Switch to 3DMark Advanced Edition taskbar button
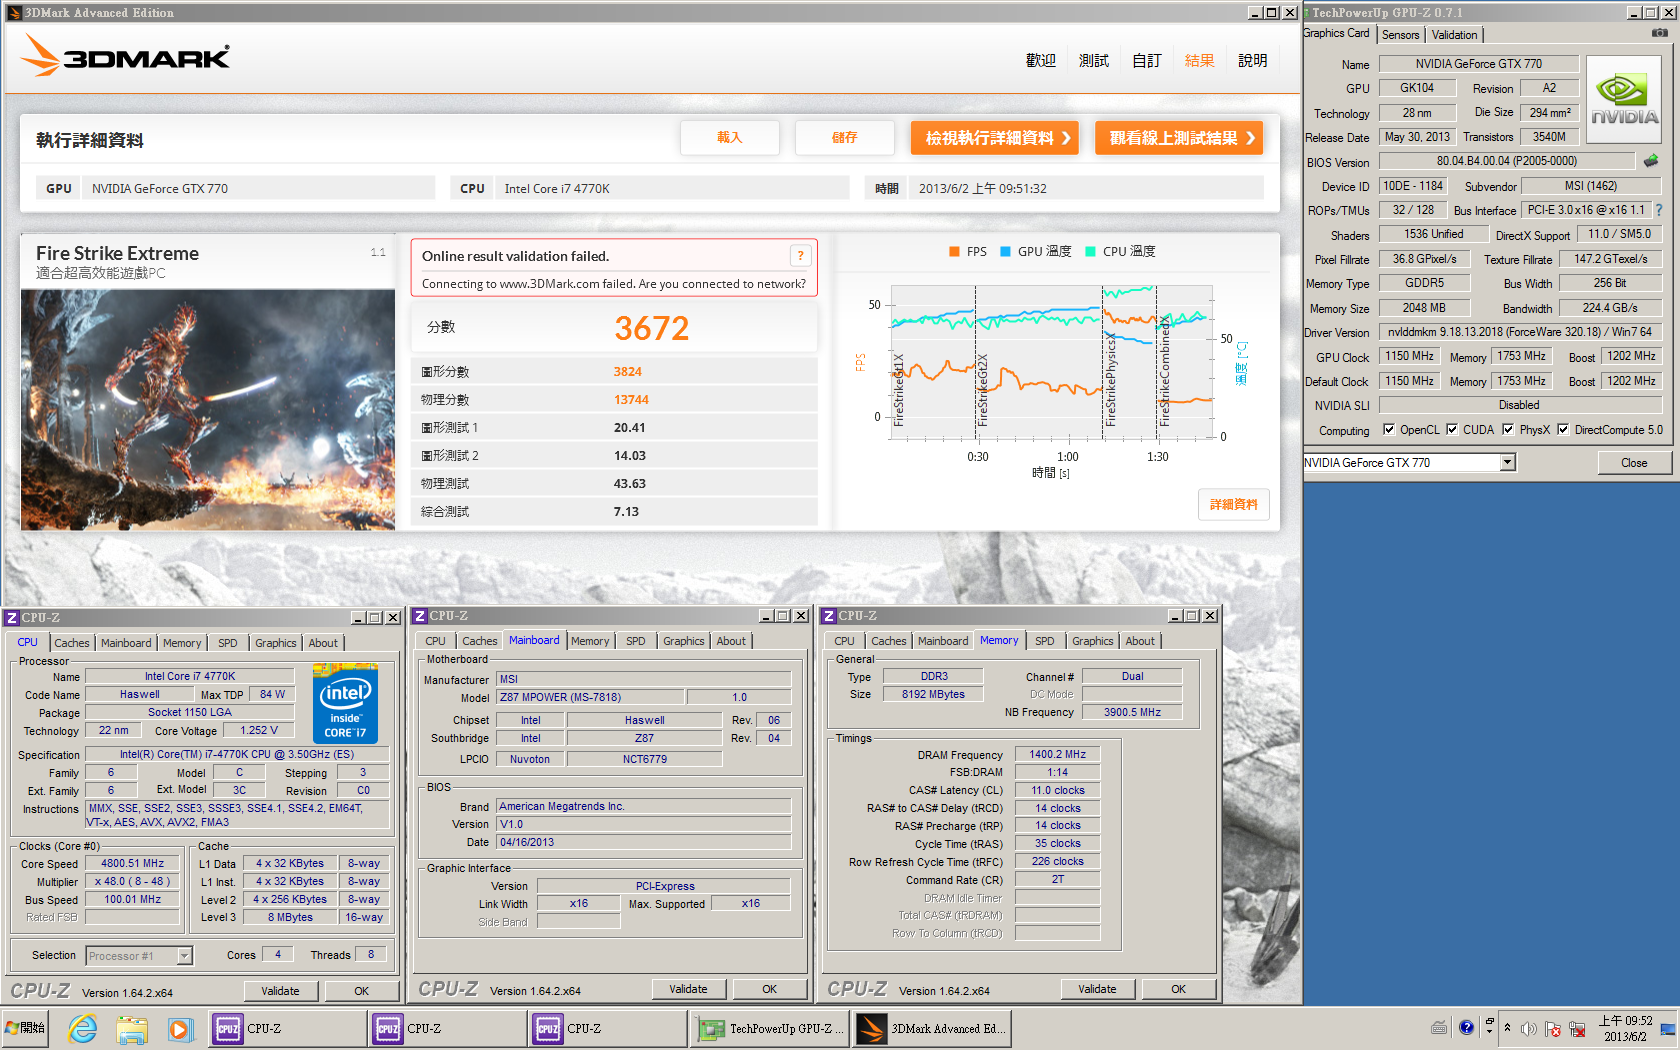 click(x=931, y=1028)
